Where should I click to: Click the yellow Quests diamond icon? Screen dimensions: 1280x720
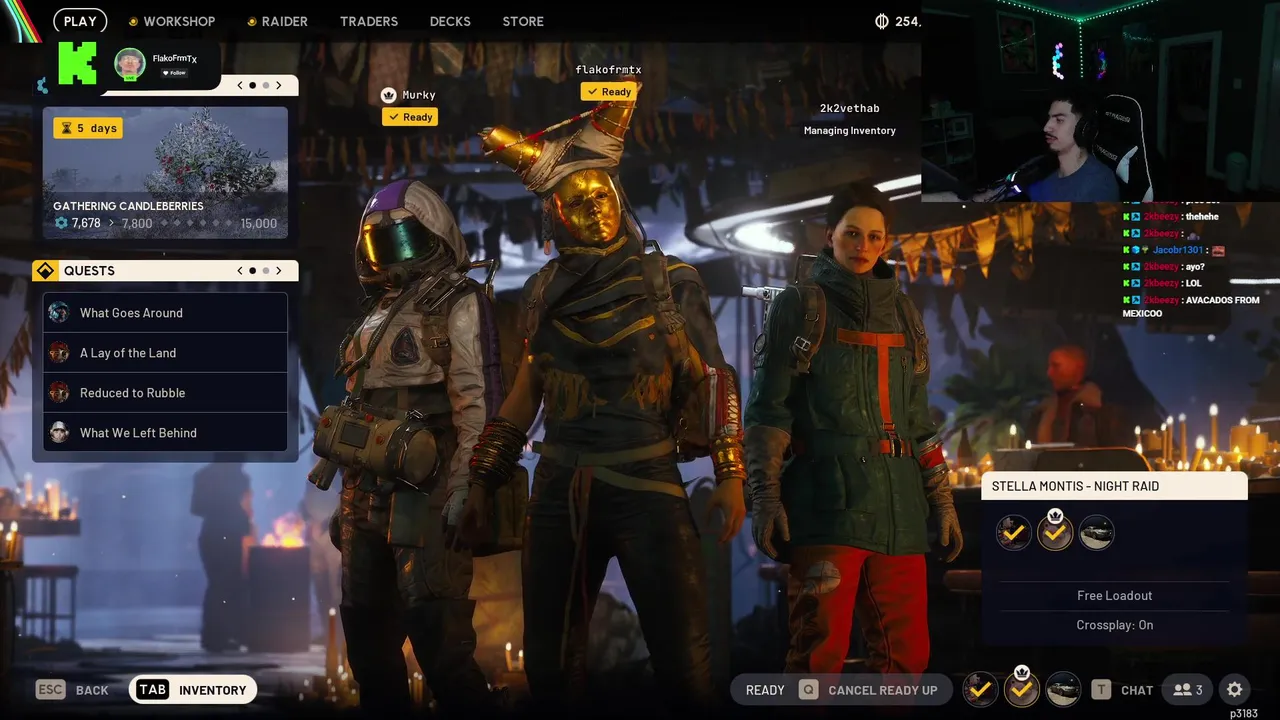(45, 270)
